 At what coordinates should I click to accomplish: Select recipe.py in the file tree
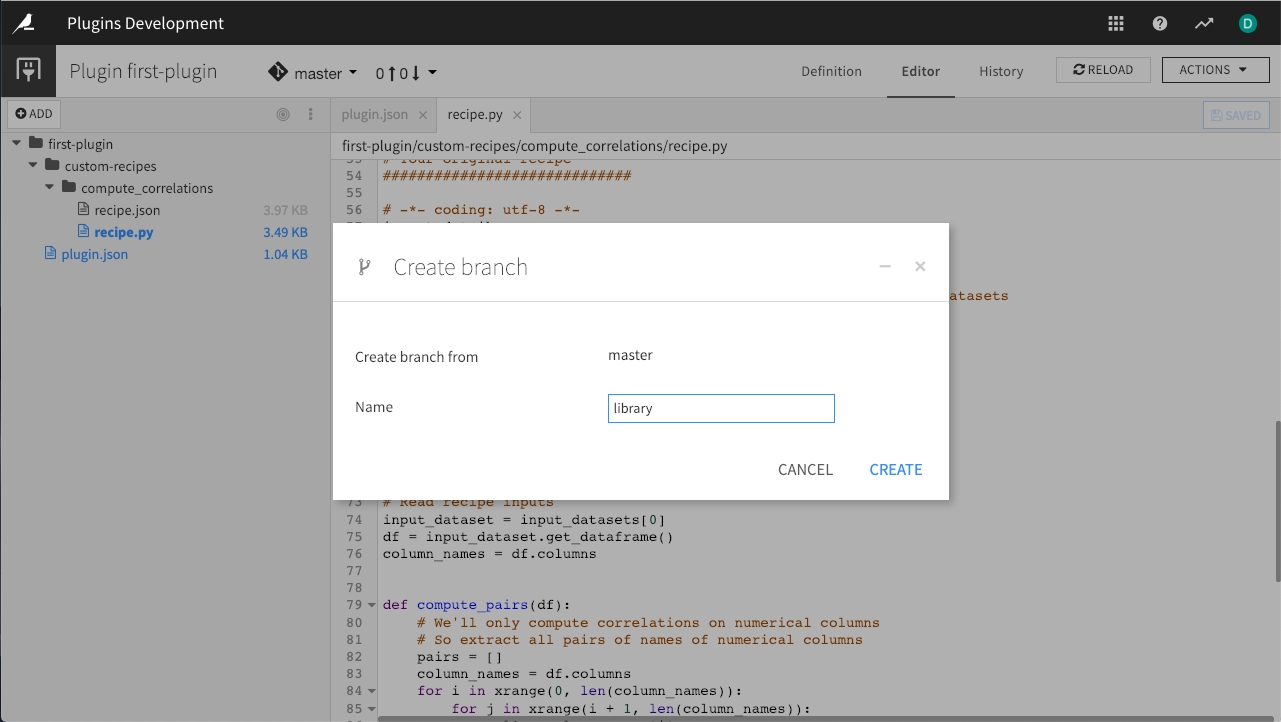(123, 232)
